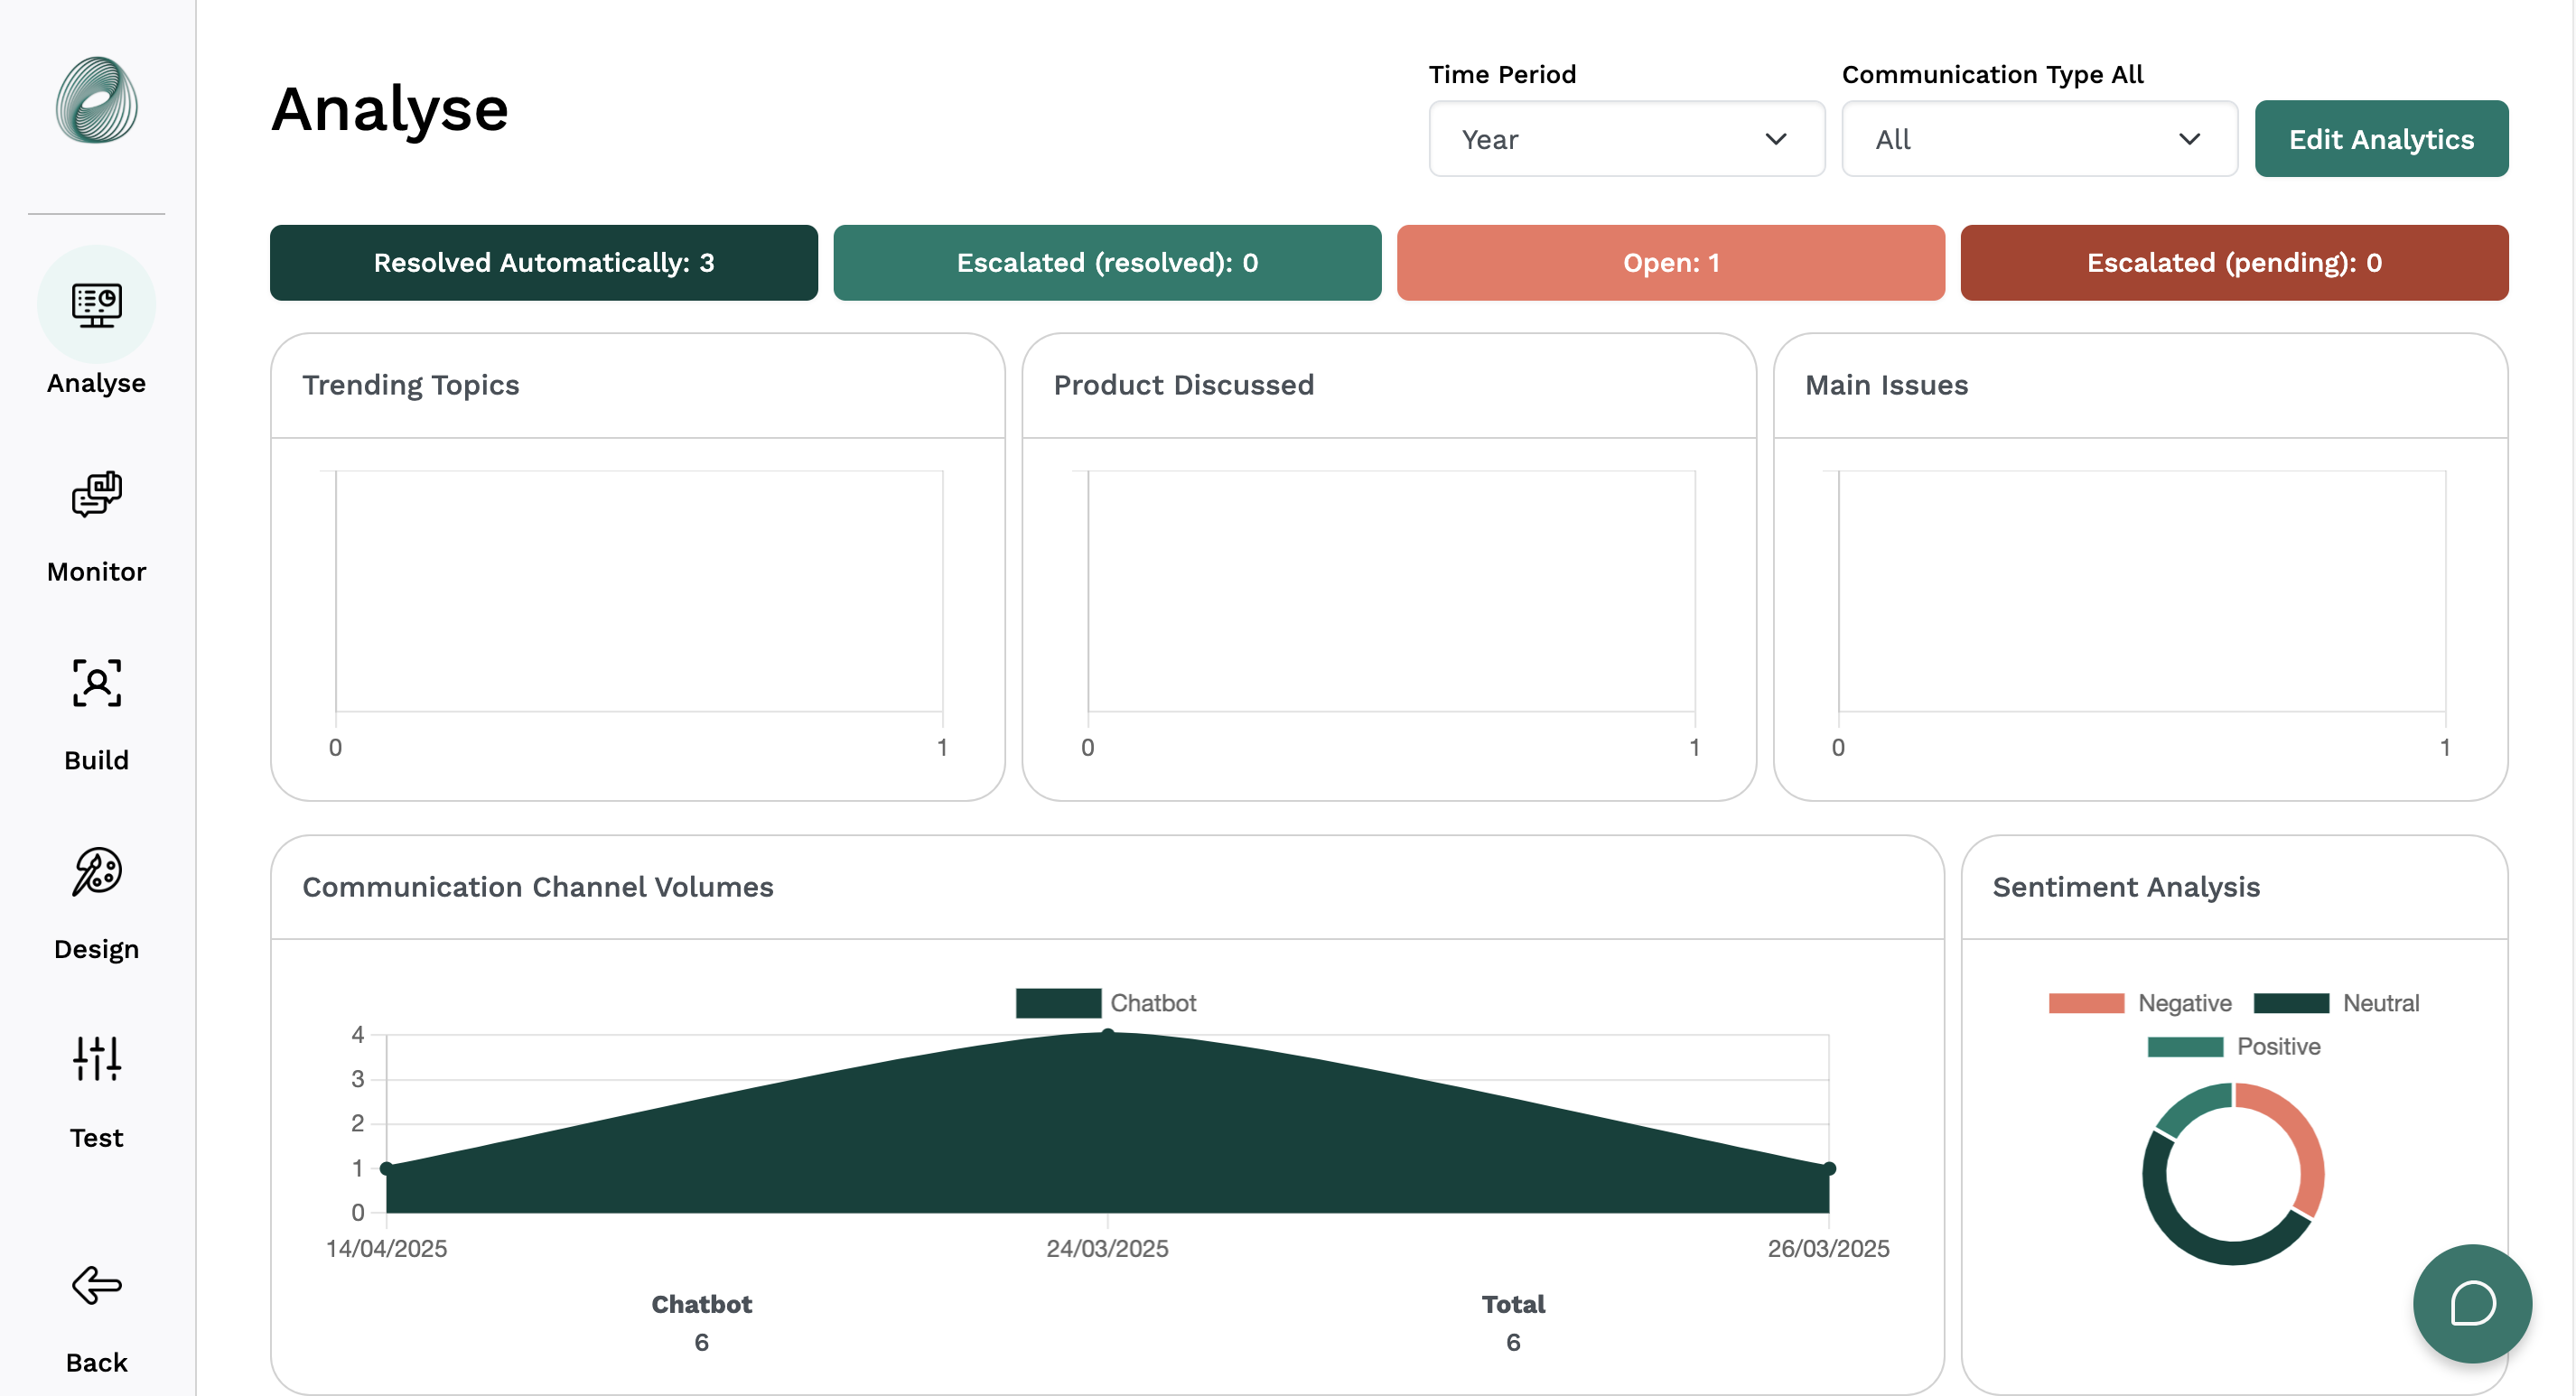
Task: Open the floating chat bubble button
Action: point(2472,1303)
